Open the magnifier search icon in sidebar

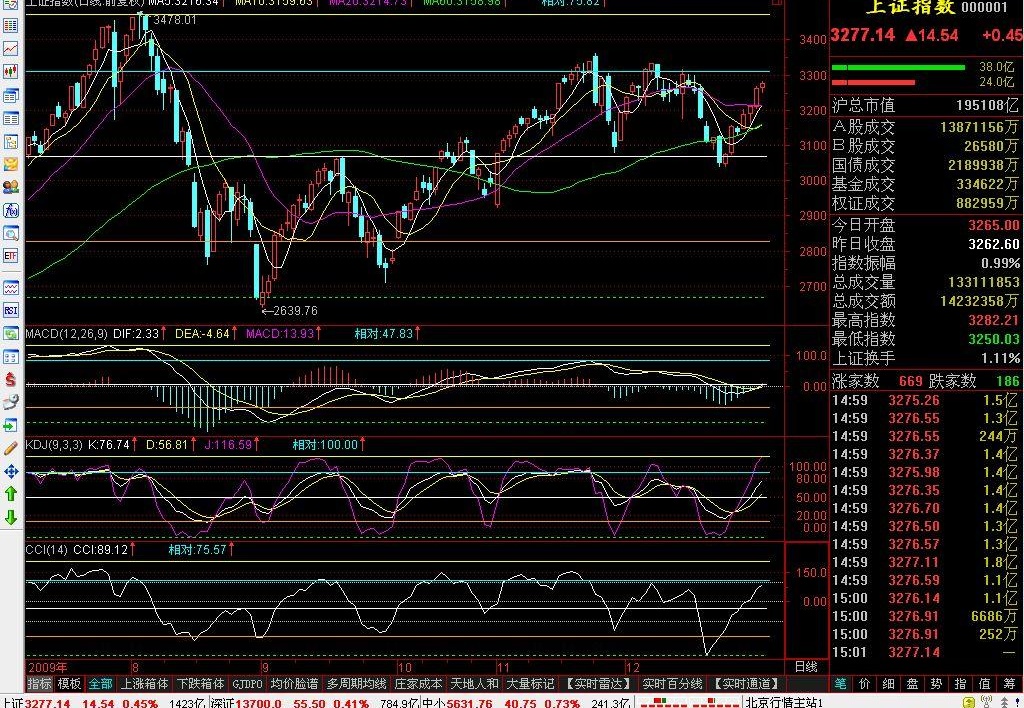(10, 233)
